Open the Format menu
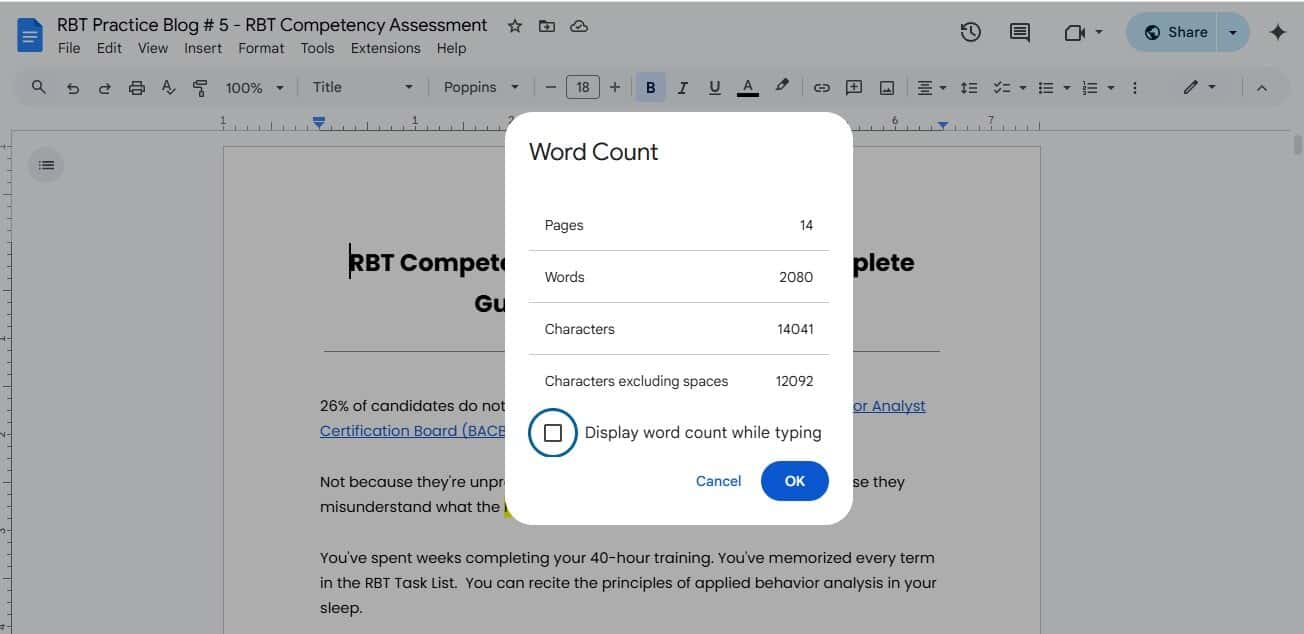 (x=261, y=47)
